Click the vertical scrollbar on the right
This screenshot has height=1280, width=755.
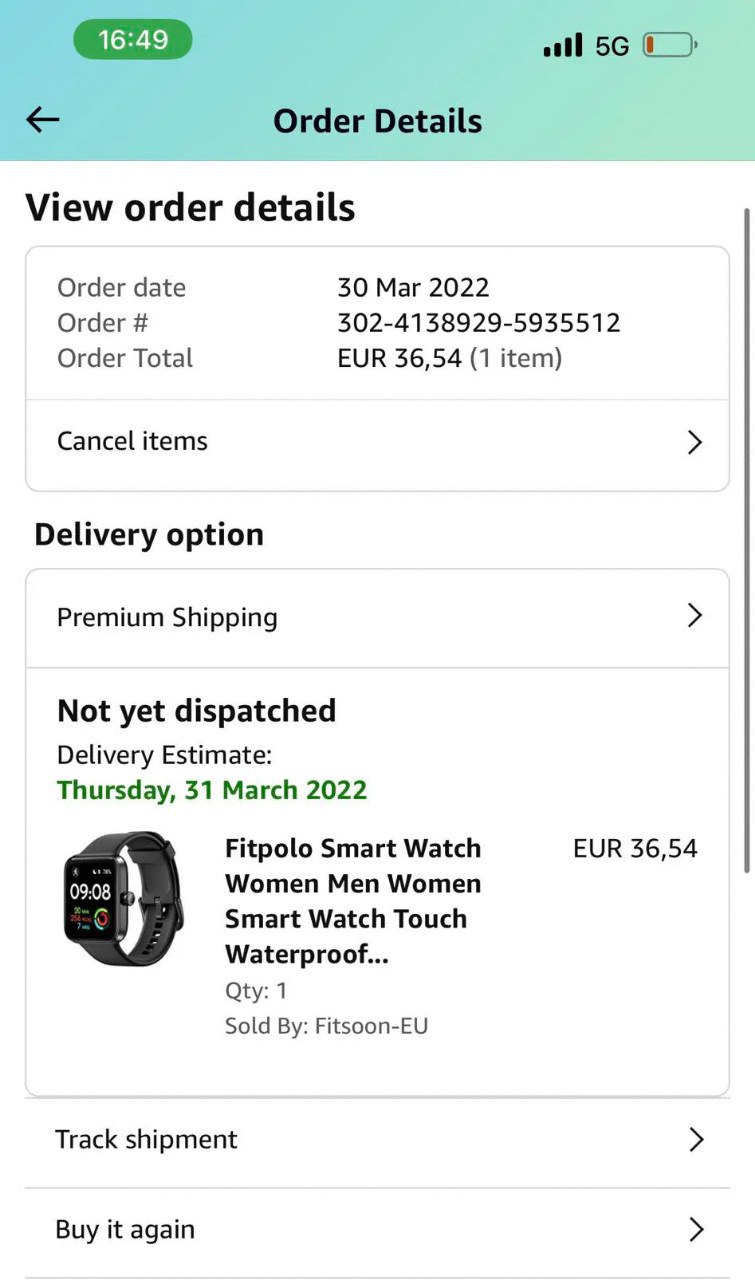click(x=746, y=540)
